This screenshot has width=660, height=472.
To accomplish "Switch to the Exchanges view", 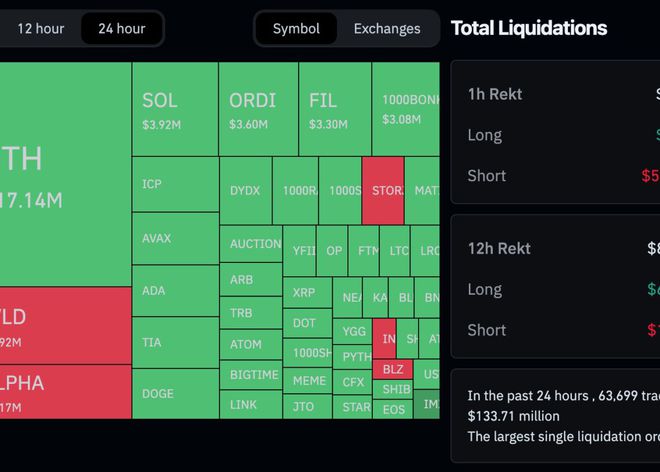I will click(387, 29).
